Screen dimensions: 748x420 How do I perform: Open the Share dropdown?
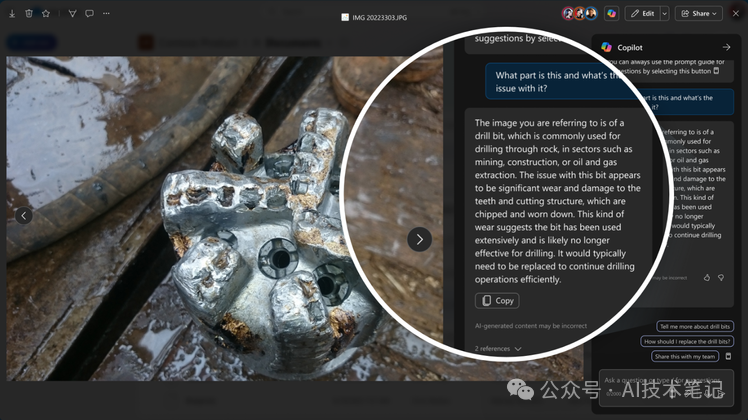pyautogui.click(x=698, y=14)
